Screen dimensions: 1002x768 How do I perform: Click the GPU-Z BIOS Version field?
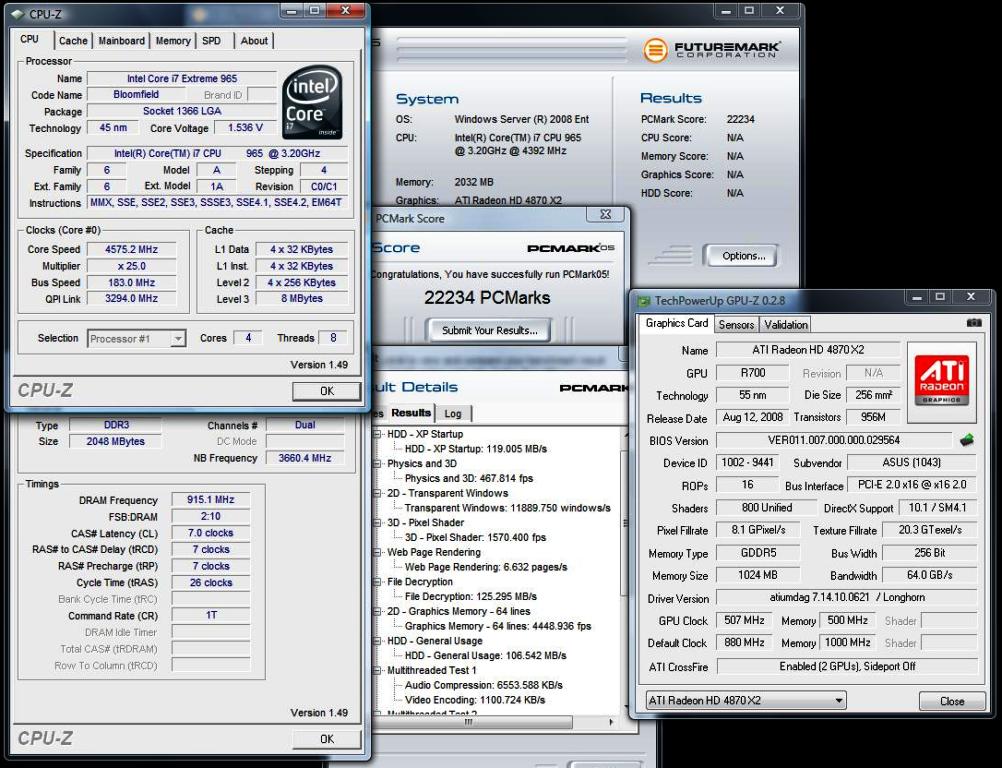834,440
